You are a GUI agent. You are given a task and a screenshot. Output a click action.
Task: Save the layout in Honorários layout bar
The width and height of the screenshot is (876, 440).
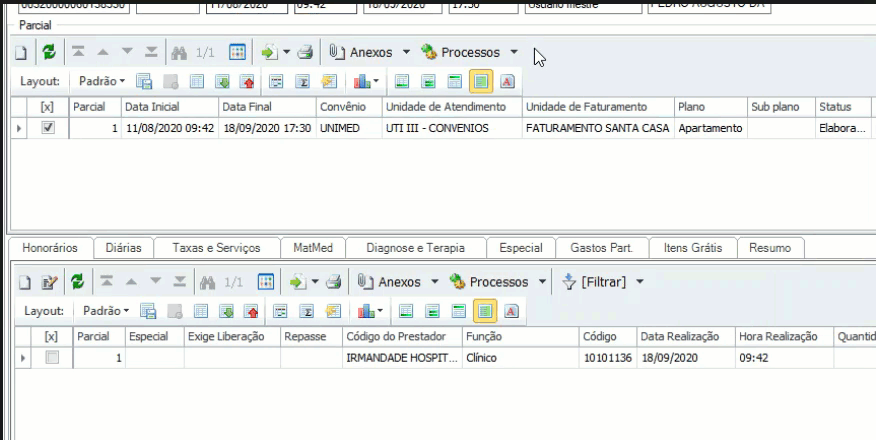148,311
